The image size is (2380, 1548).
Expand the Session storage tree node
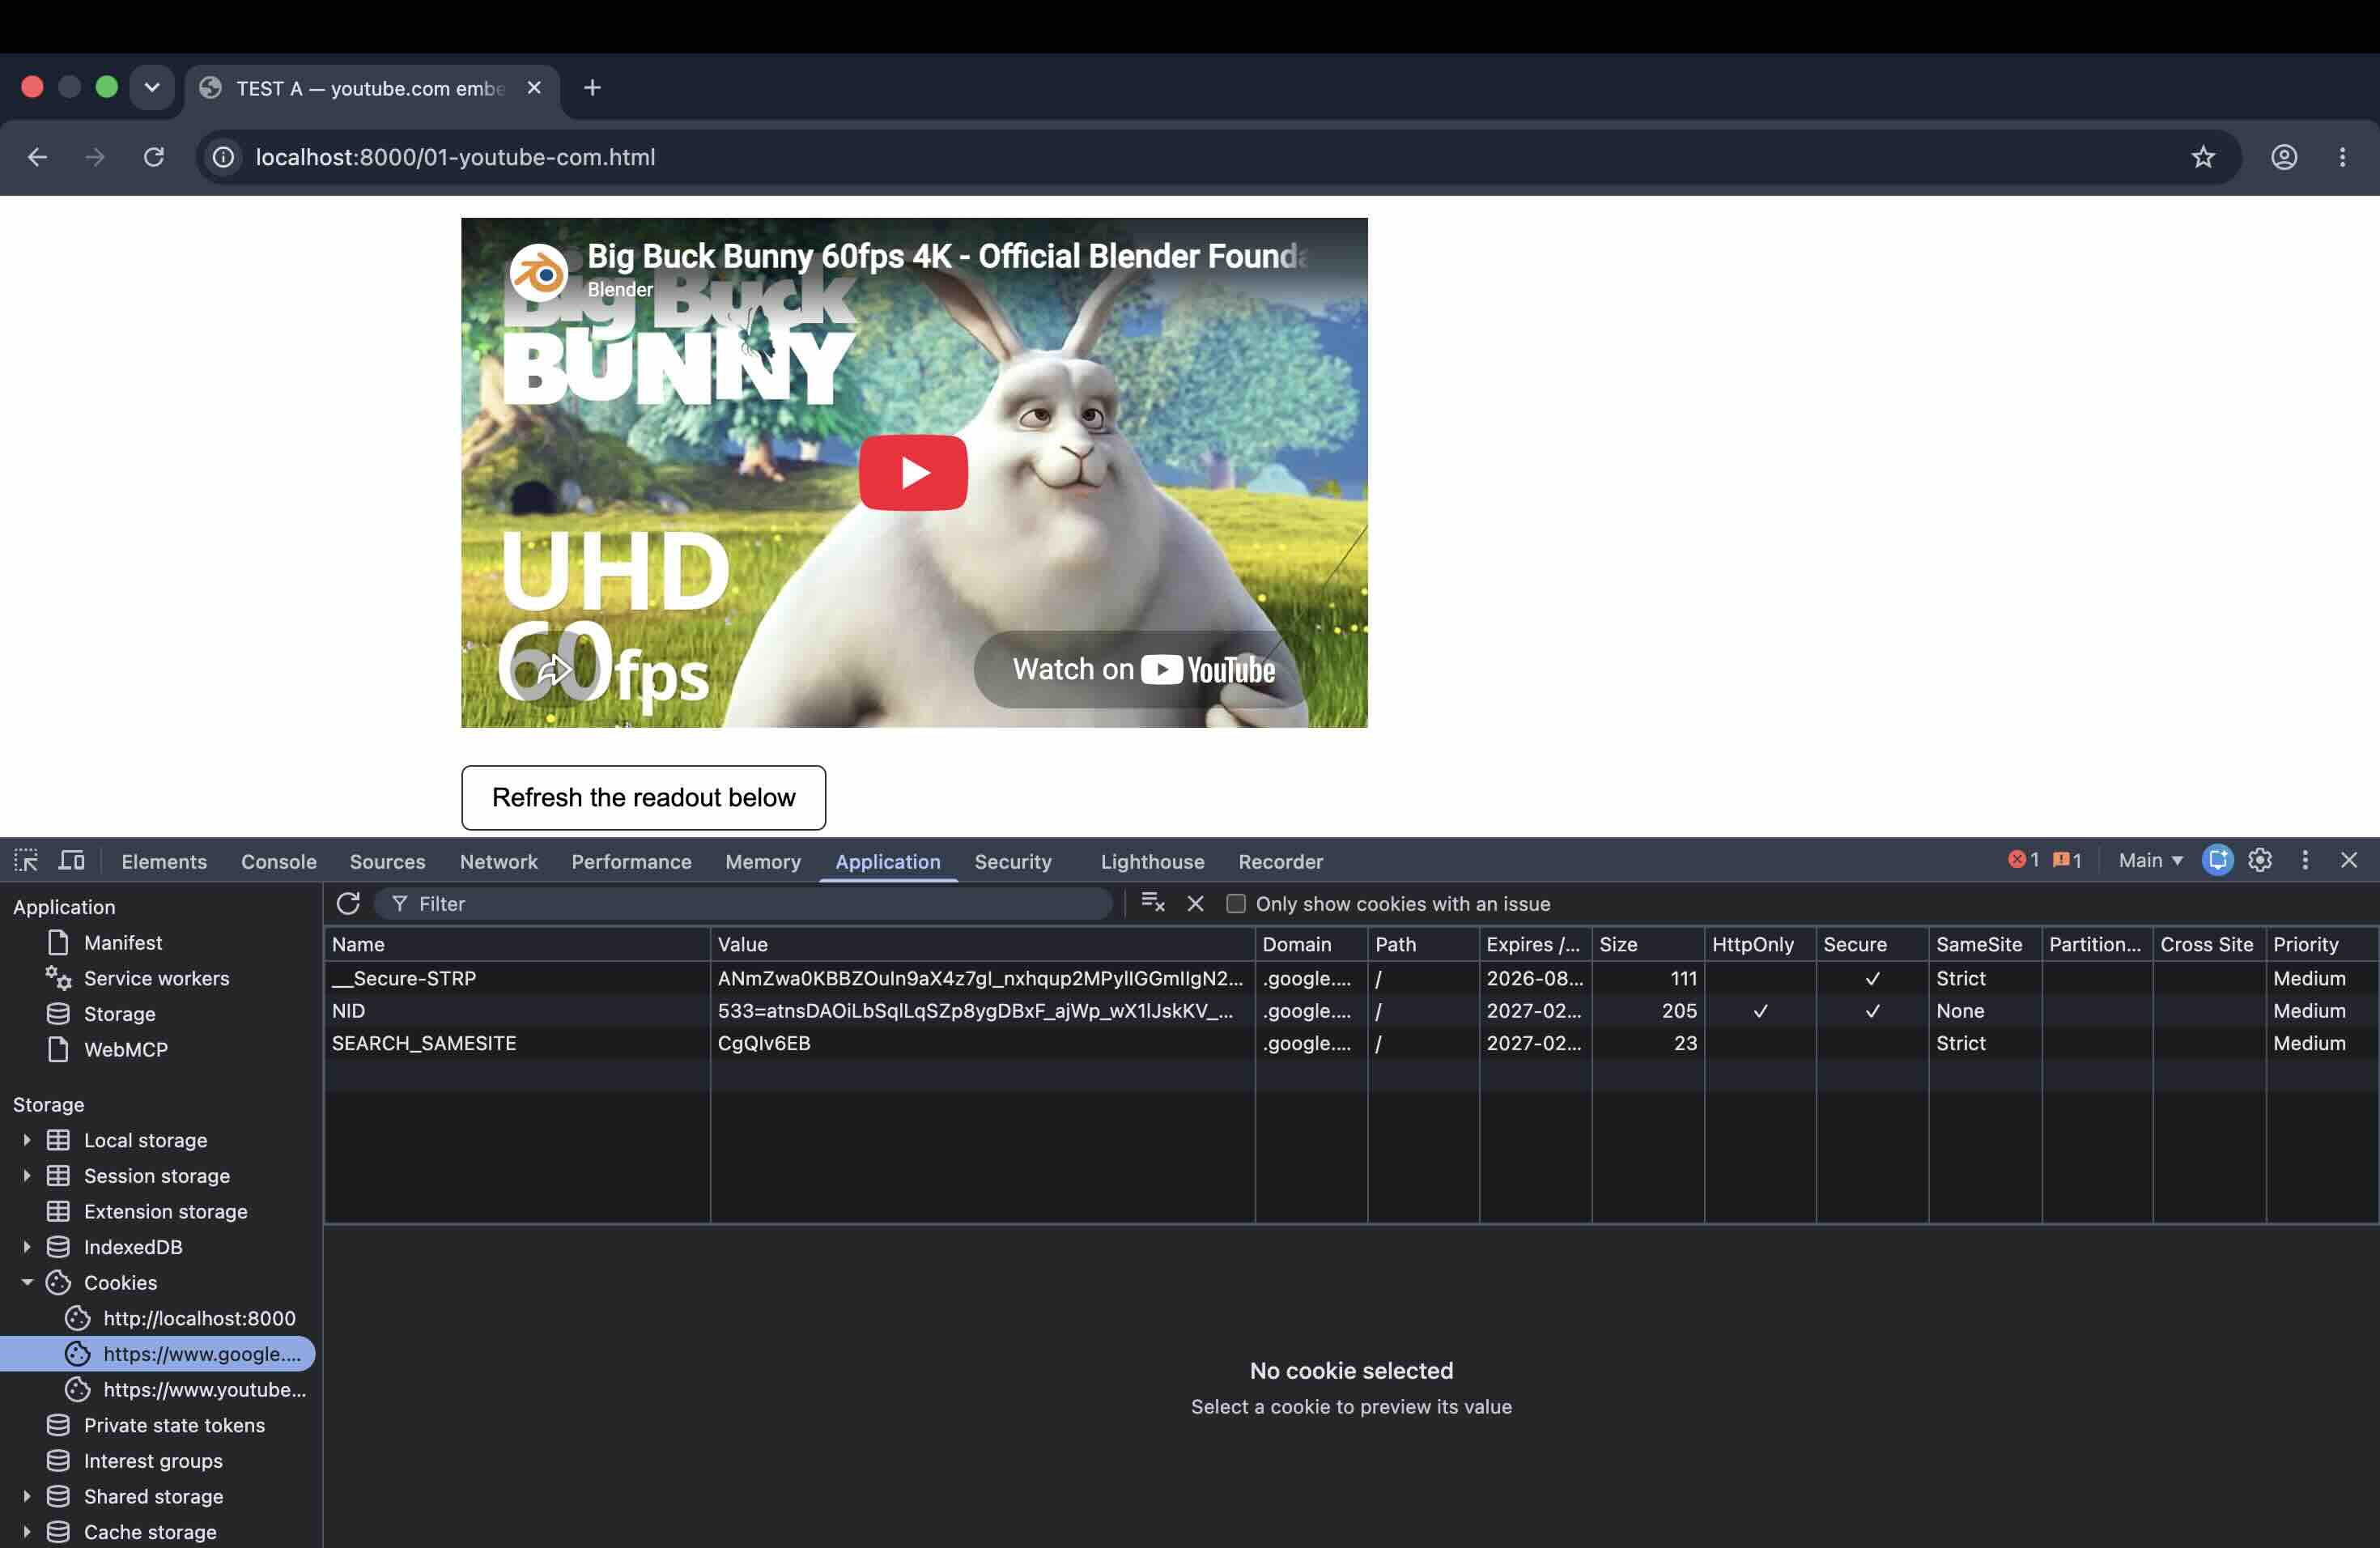[x=27, y=1175]
